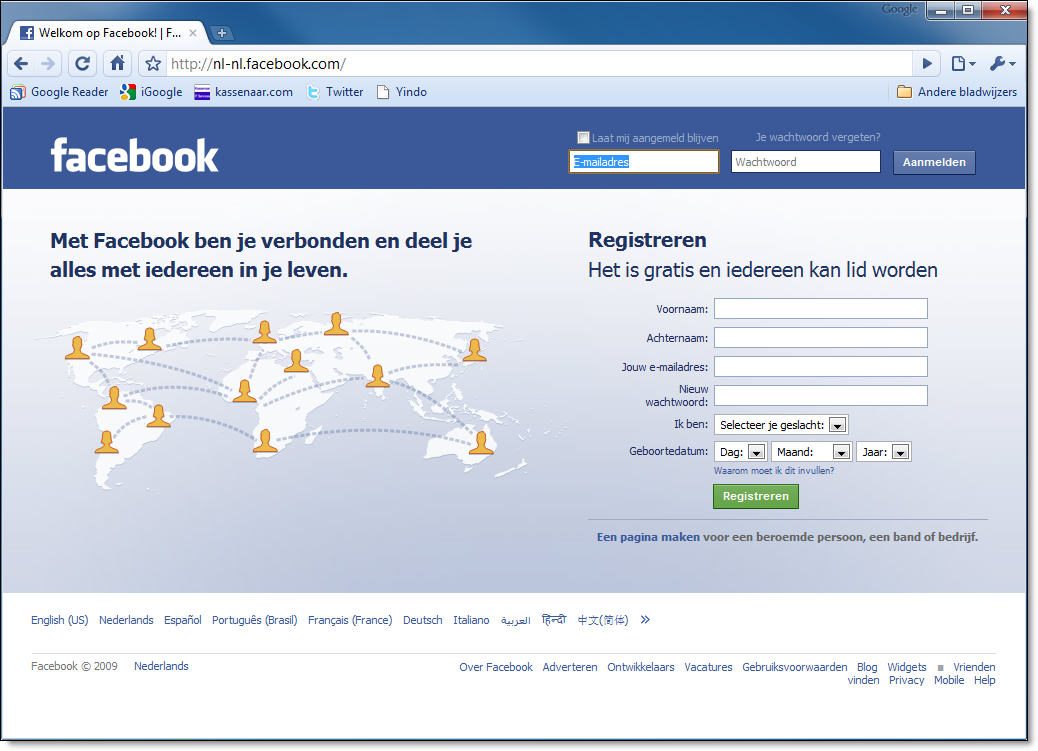Image resolution: width=1038 pixels, height=751 pixels.
Task: Open Help footer link
Action: tap(984, 680)
